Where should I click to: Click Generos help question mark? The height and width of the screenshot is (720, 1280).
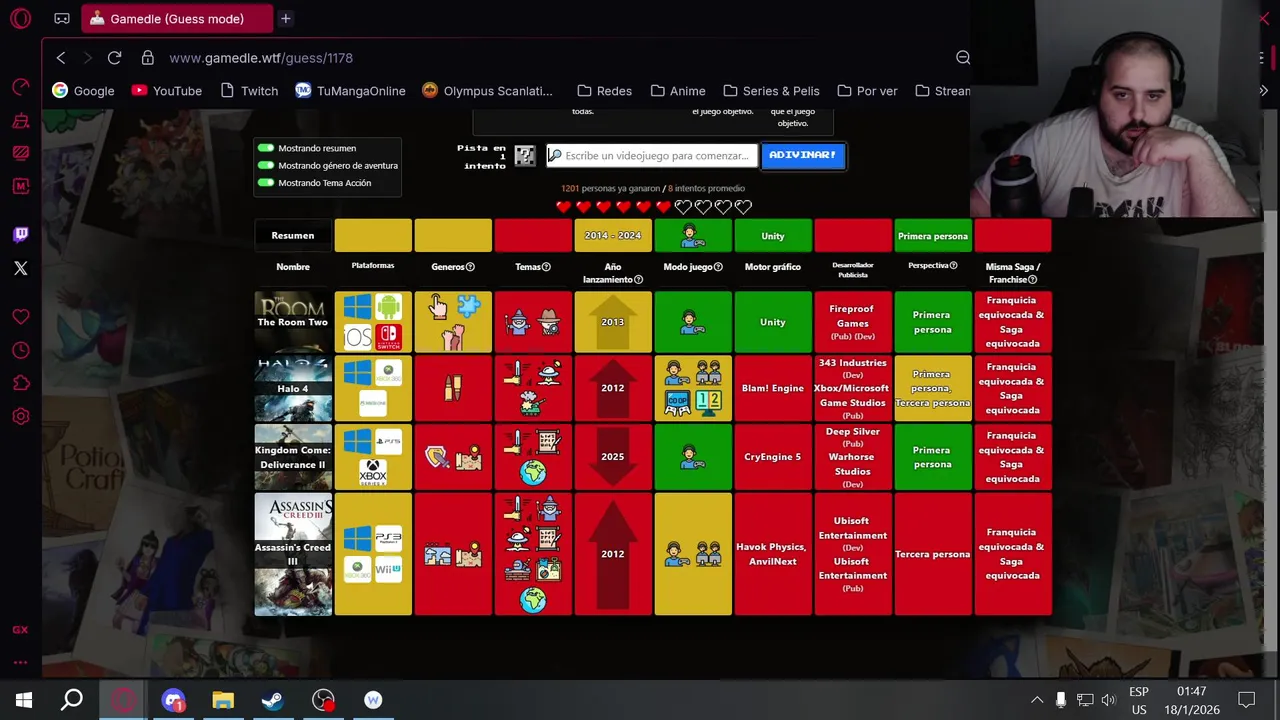pyautogui.click(x=470, y=267)
